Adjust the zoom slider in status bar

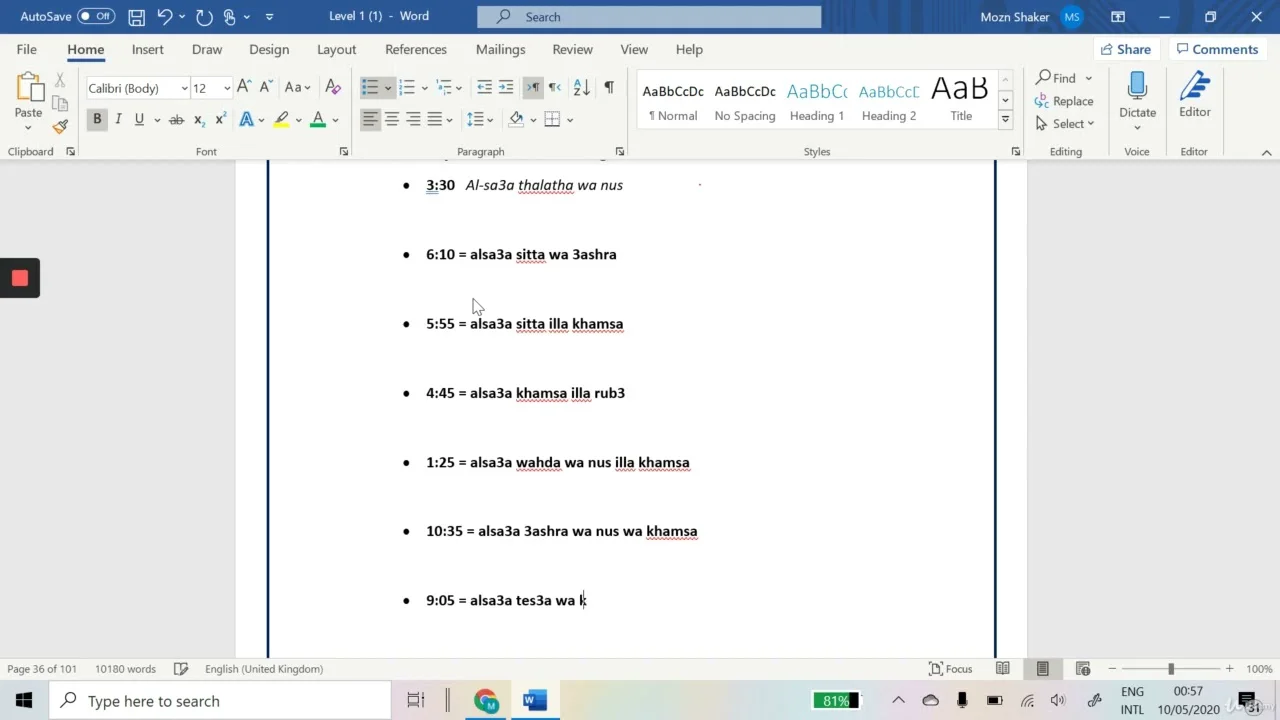1171,669
